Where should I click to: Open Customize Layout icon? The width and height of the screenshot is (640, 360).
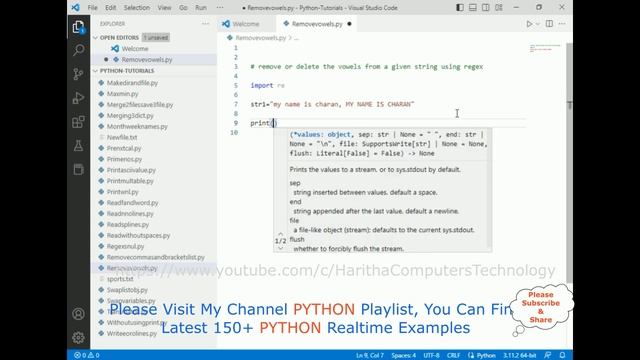click(499, 7)
